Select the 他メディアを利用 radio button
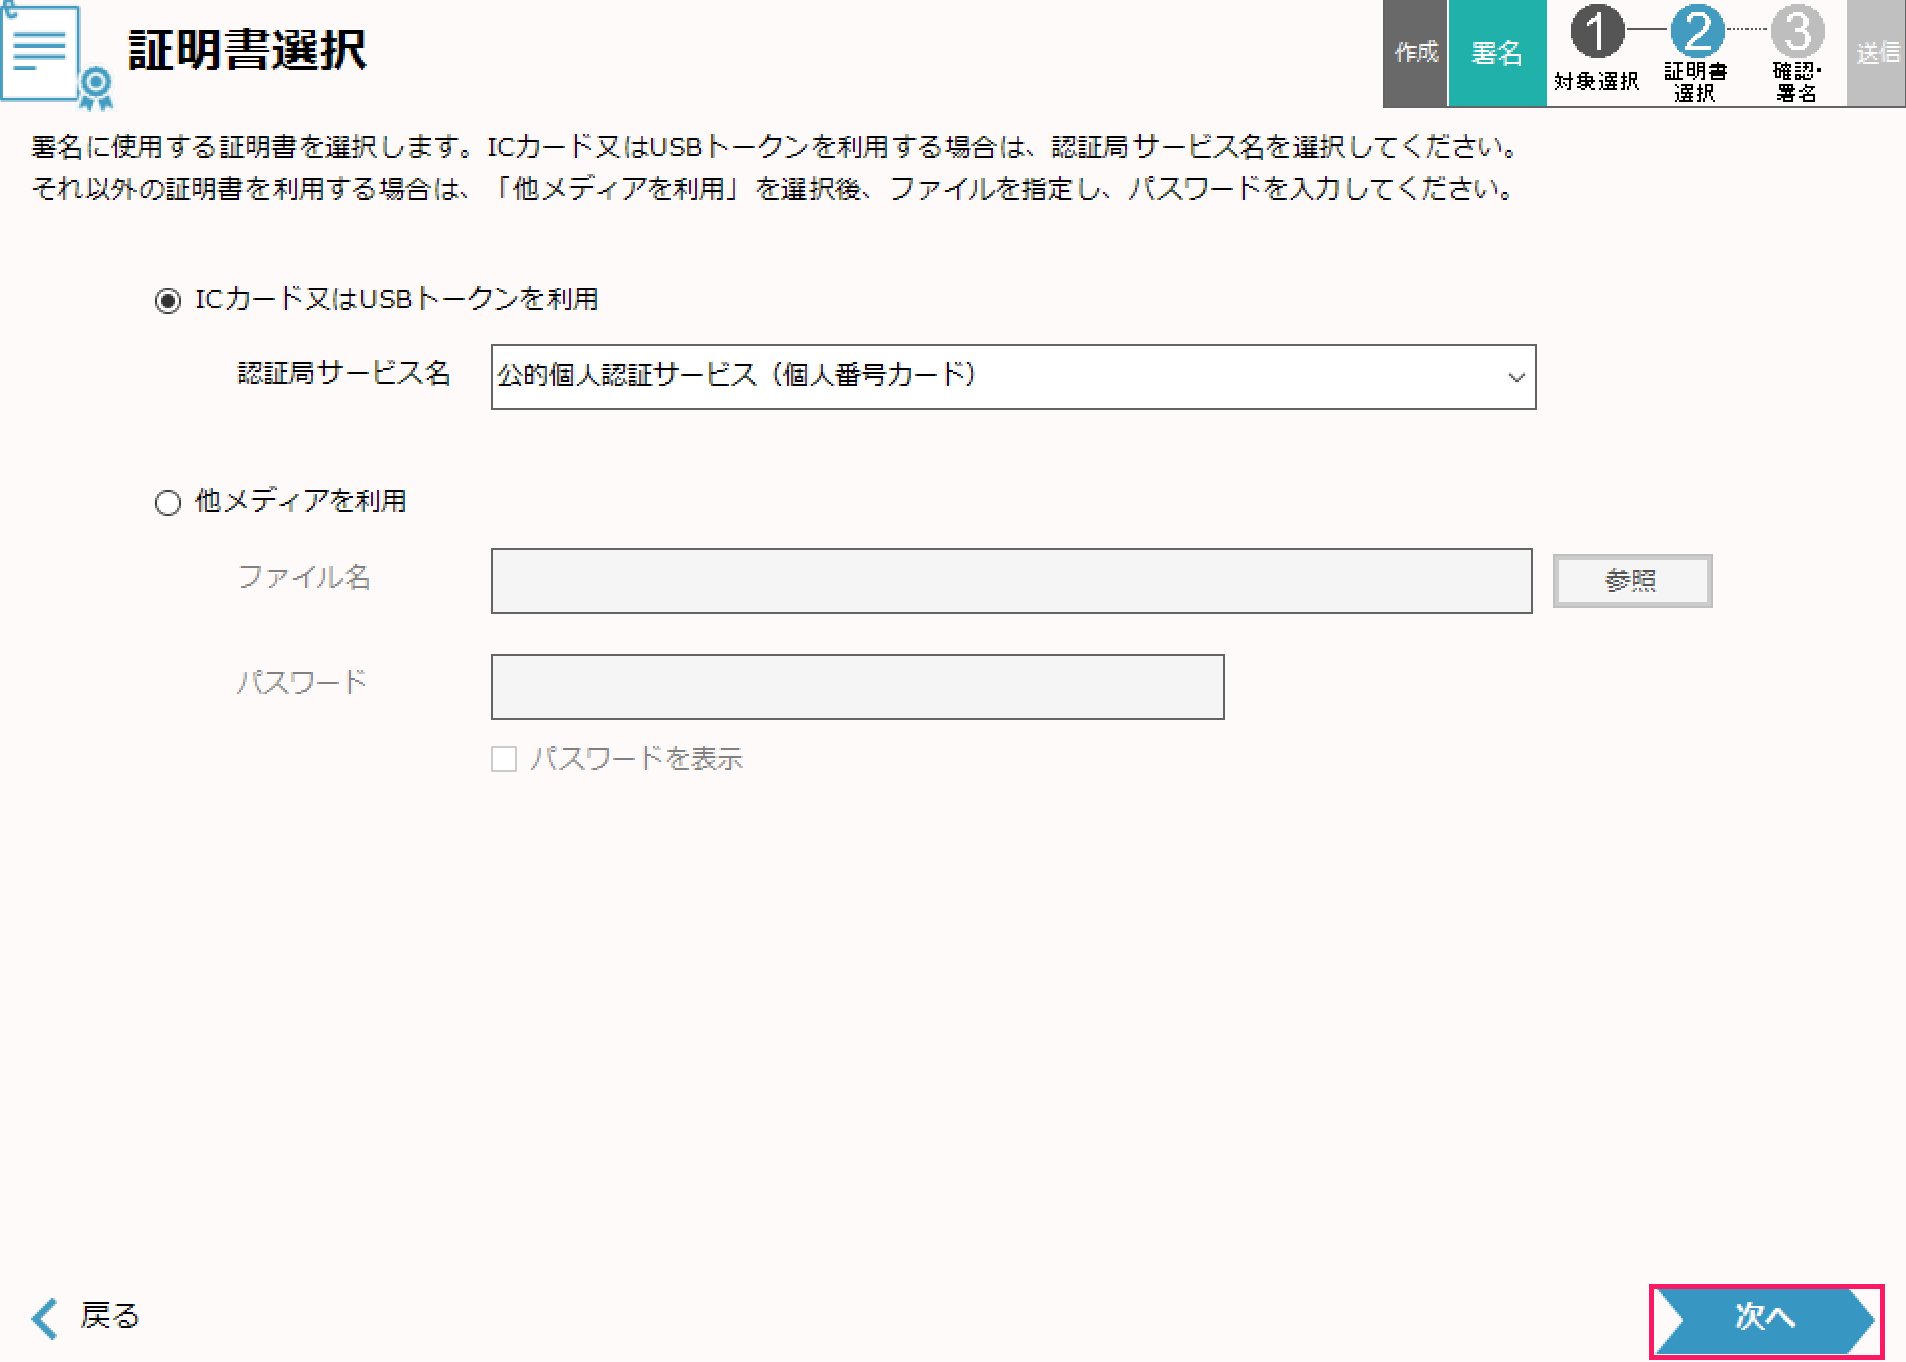 pyautogui.click(x=168, y=502)
